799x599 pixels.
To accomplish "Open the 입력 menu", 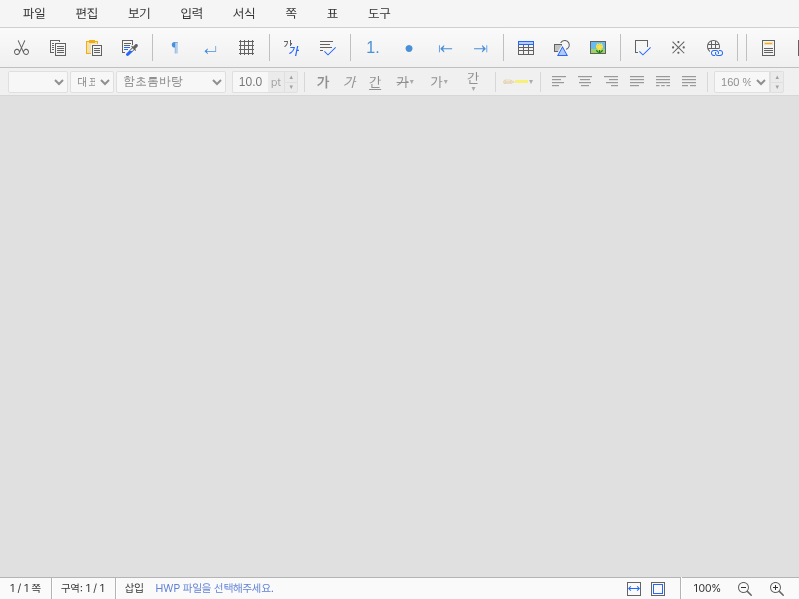I will point(192,13).
